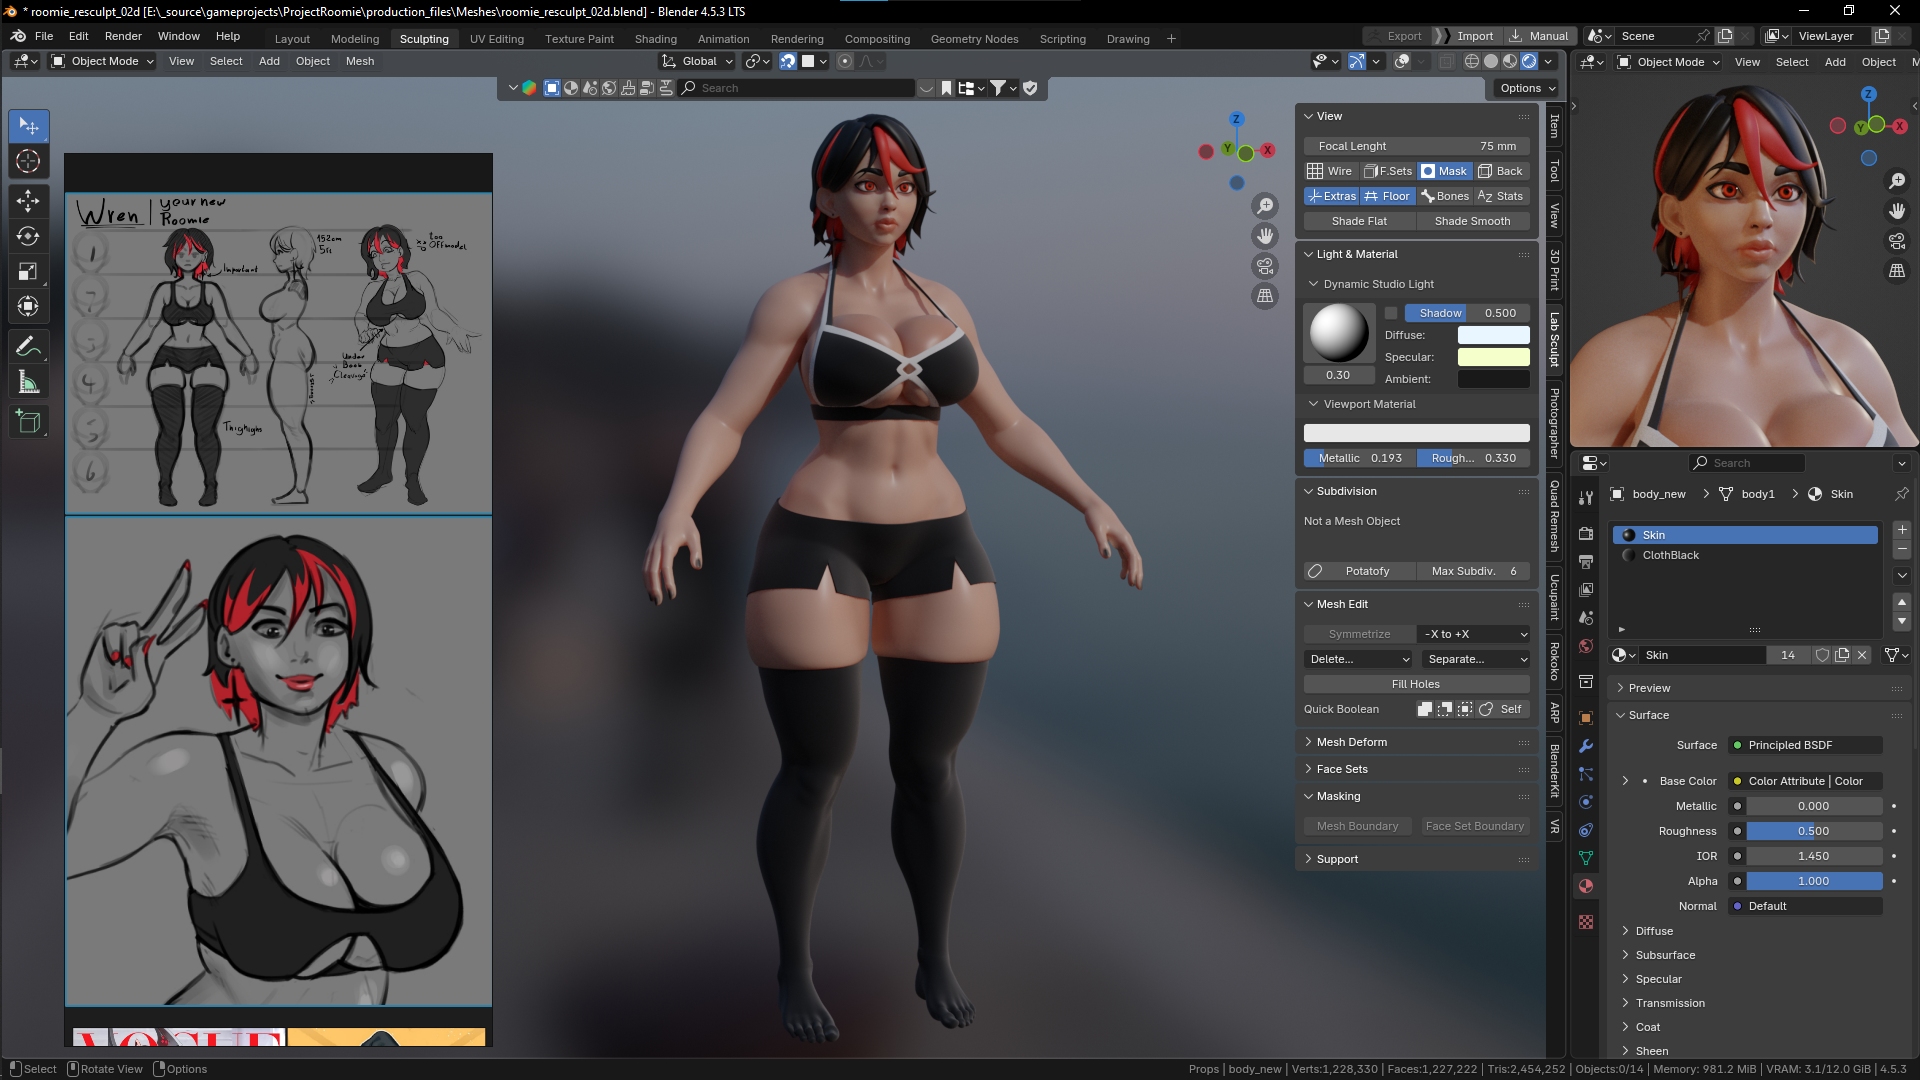Open the Object Mode dropdown
Image resolution: width=1920 pixels, height=1080 pixels.
(103, 61)
